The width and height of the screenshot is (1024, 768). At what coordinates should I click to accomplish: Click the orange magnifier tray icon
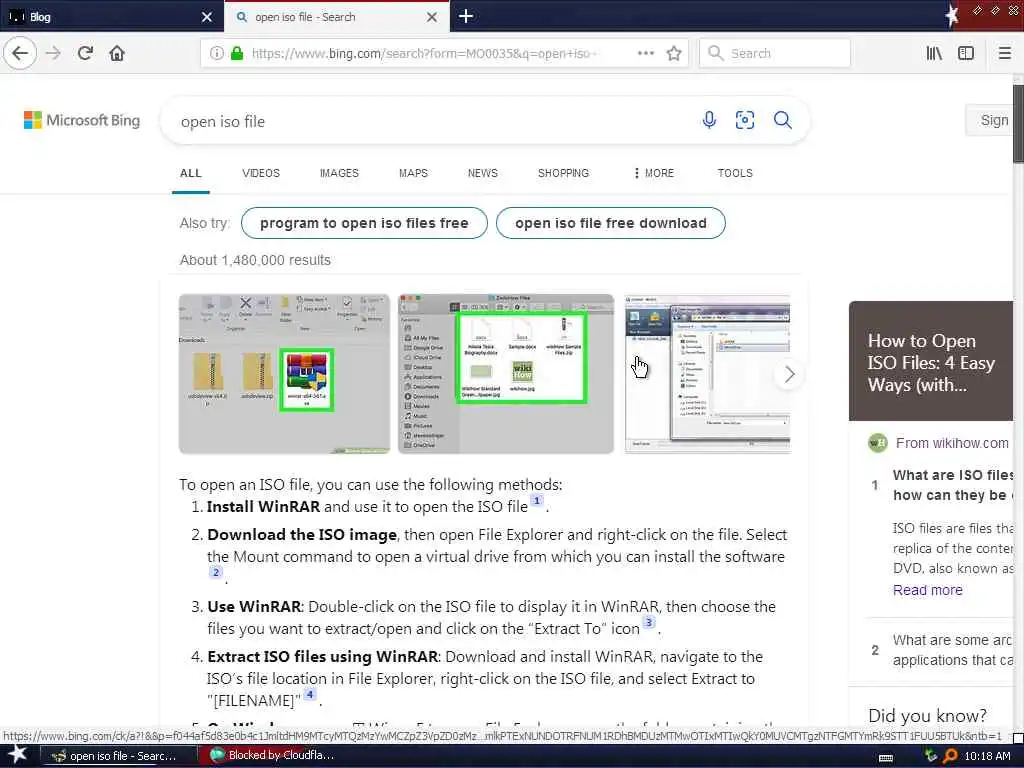coord(950,756)
